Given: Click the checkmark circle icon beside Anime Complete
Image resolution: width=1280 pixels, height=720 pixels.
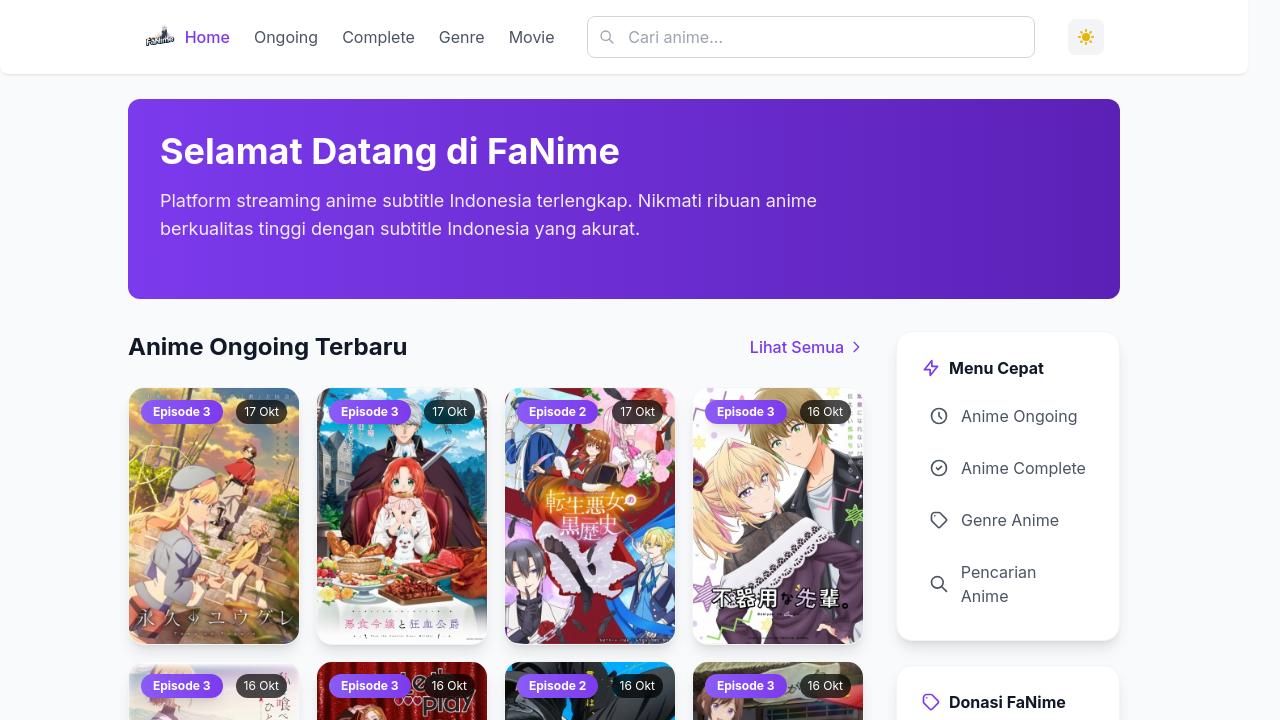Looking at the screenshot, I should click(938, 468).
